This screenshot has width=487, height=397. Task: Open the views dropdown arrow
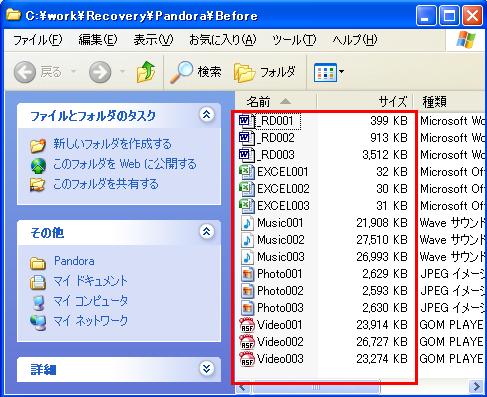click(342, 71)
